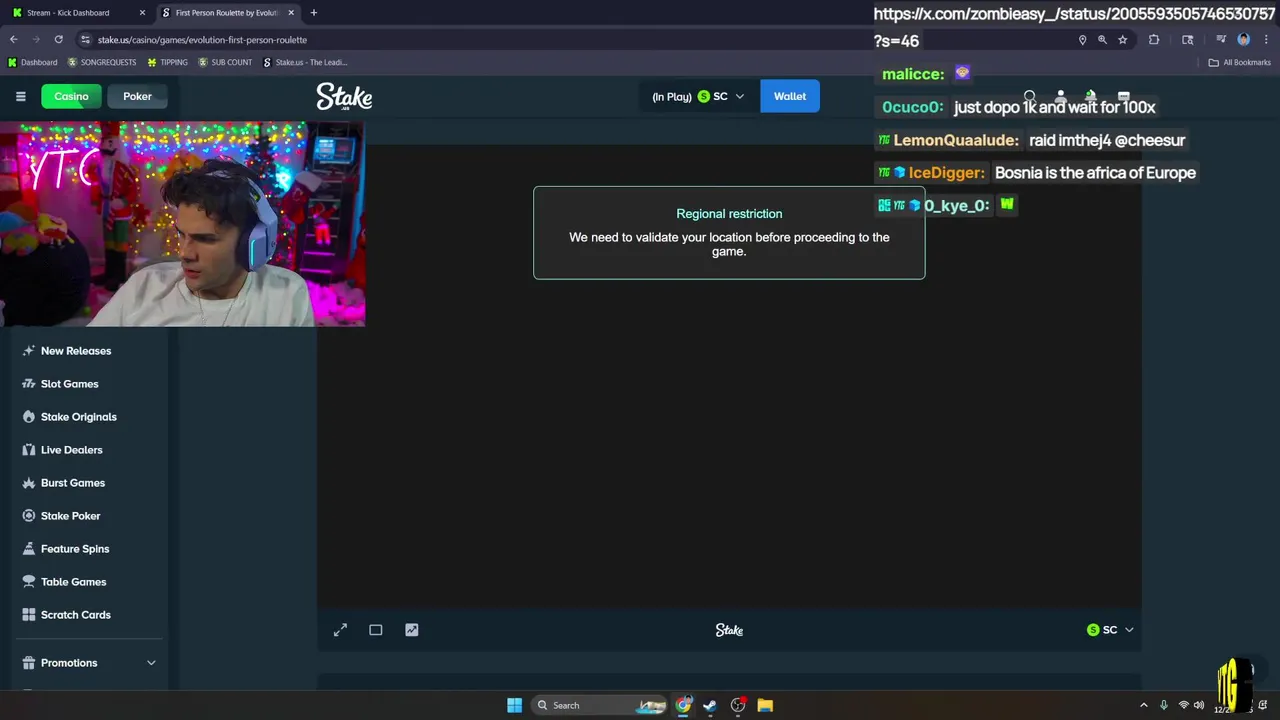Click the Slot Games icon
This screenshot has height=720, width=1280.
(x=29, y=384)
